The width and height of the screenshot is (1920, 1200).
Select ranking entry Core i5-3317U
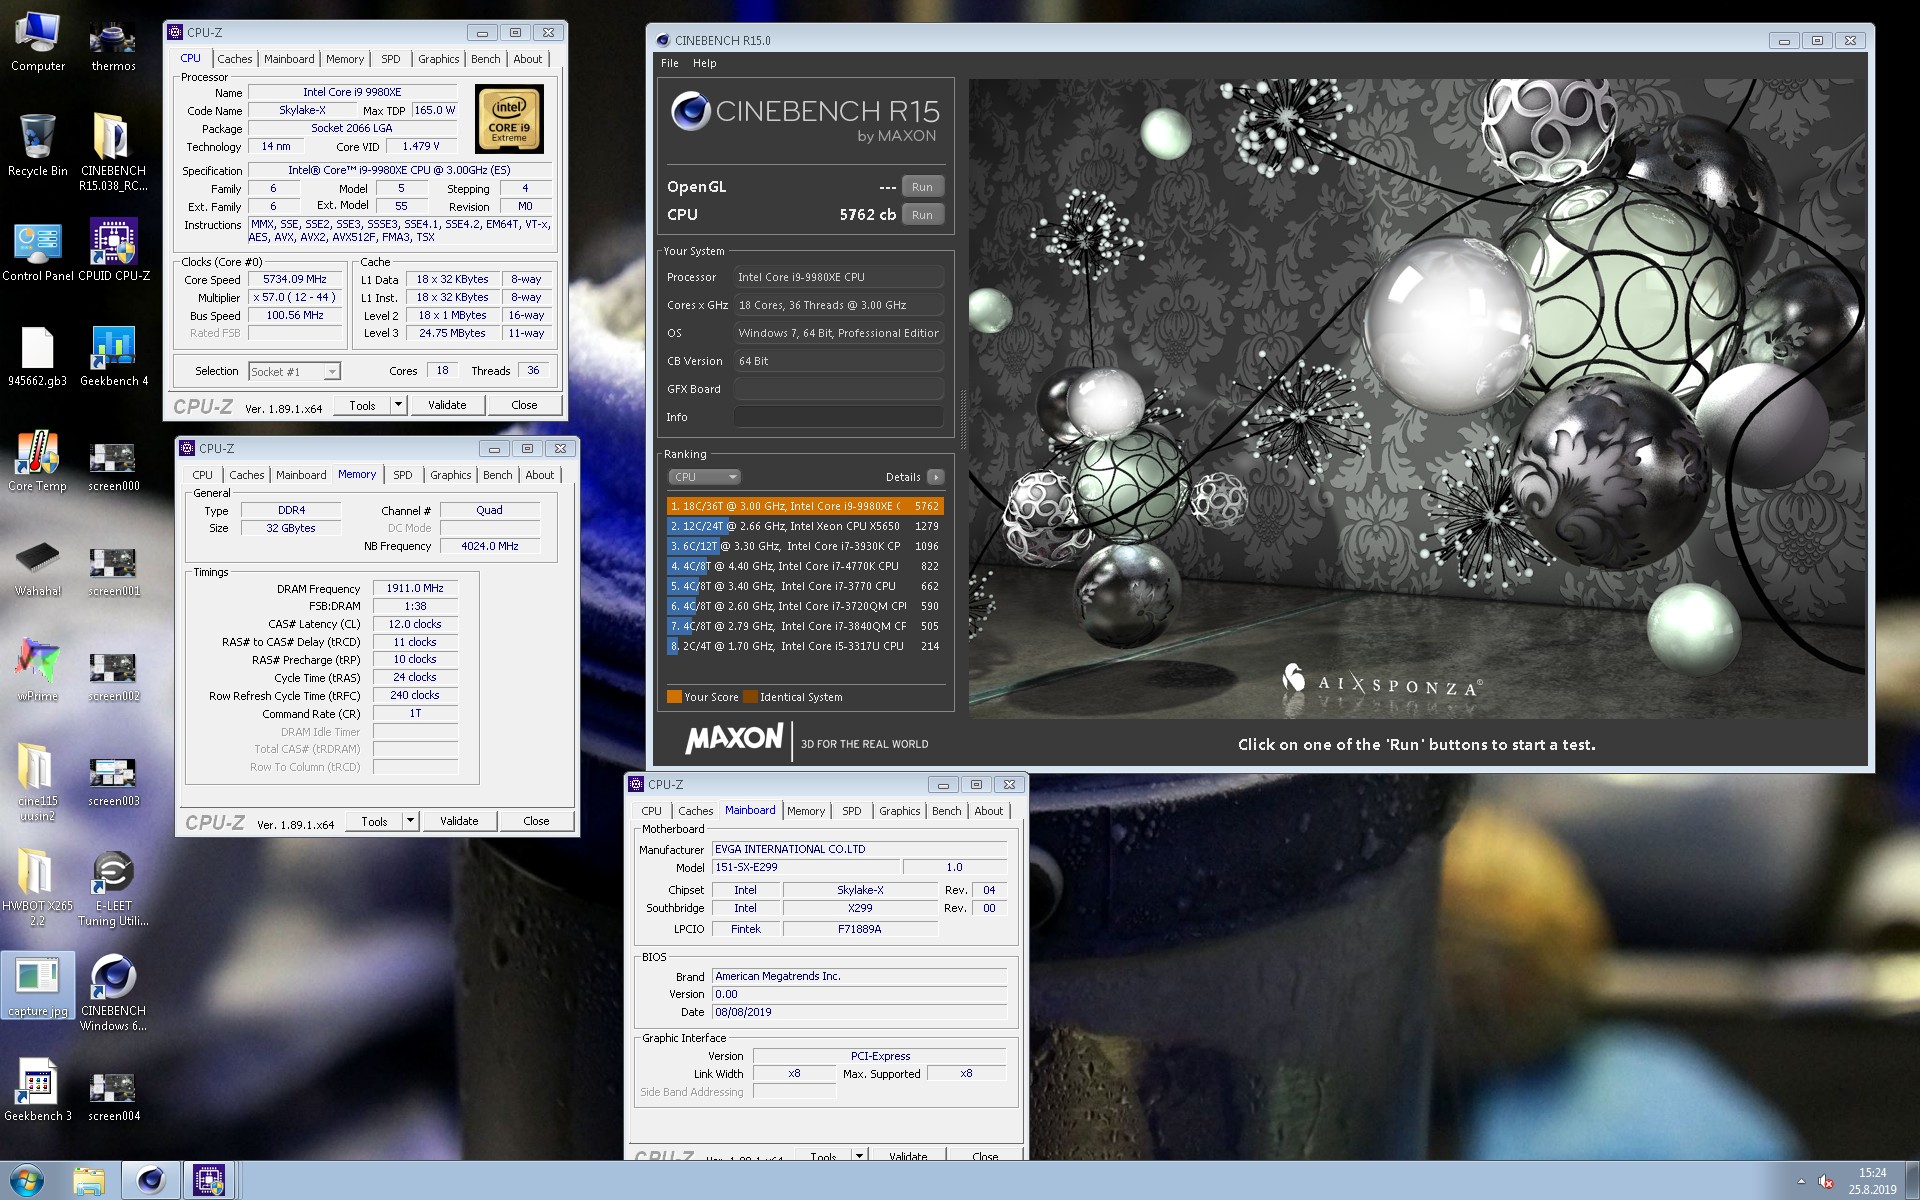pos(805,646)
